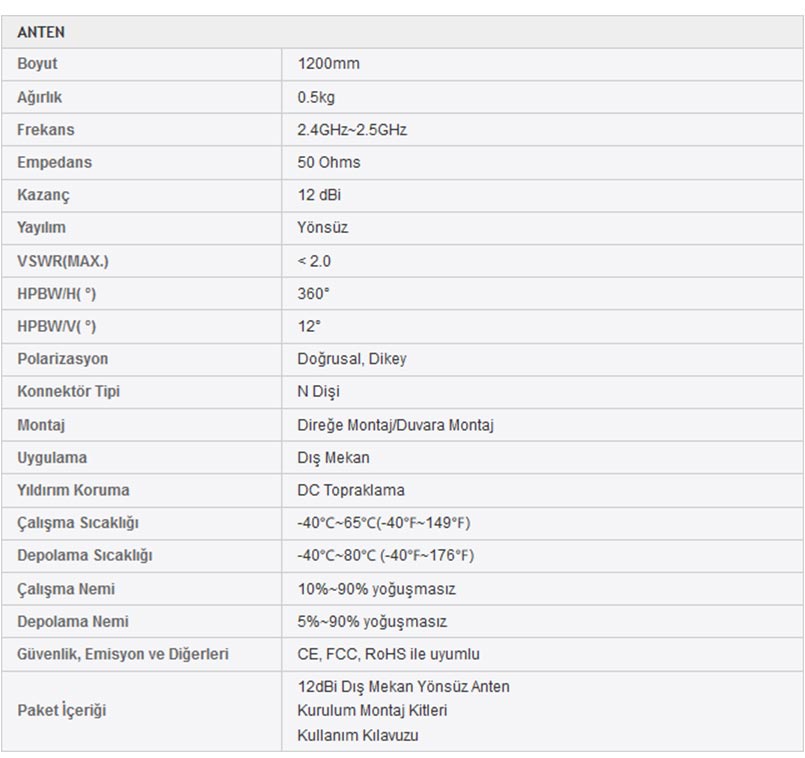Click the 360° HPBW/H value

point(313,294)
